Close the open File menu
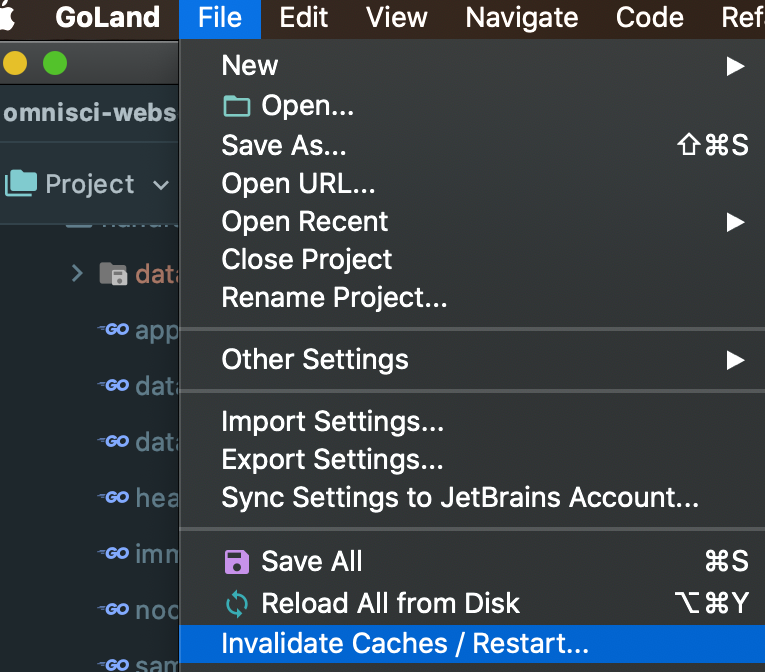 click(x=220, y=19)
